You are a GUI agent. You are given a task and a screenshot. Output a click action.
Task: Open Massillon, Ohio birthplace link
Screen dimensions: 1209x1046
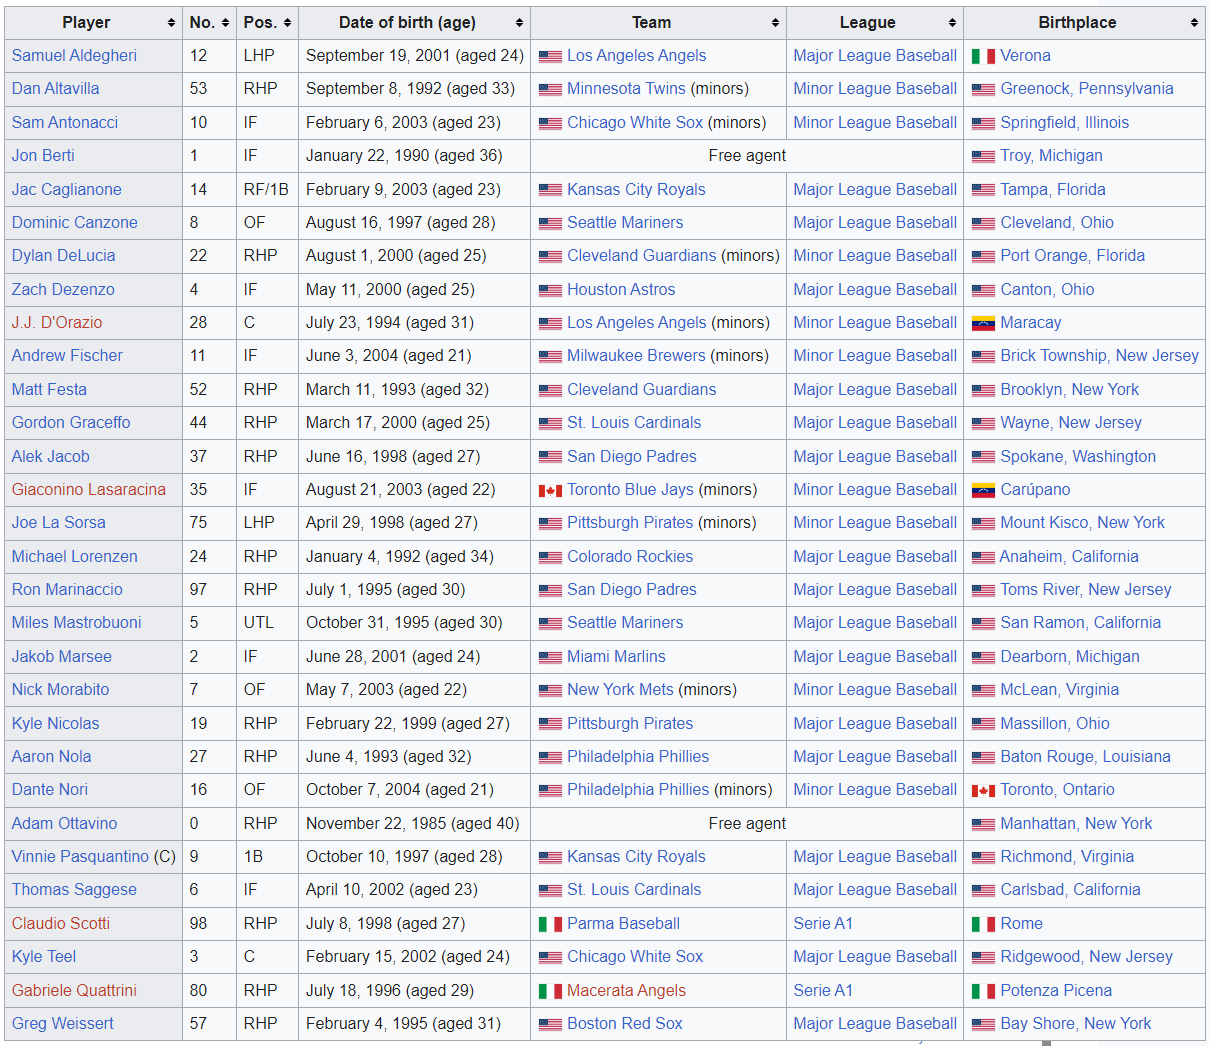point(1055,724)
